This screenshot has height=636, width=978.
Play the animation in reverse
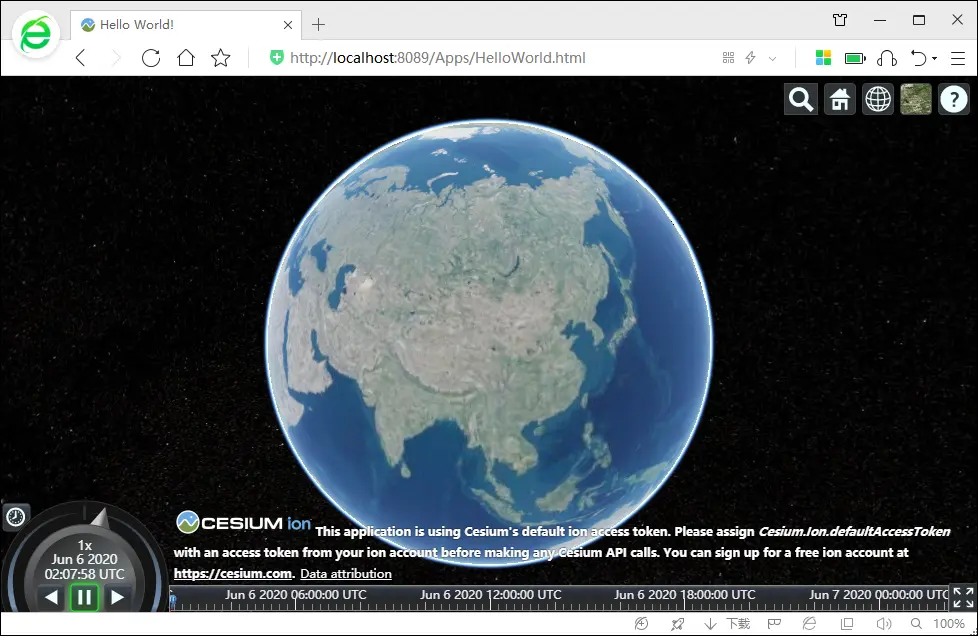coord(52,597)
